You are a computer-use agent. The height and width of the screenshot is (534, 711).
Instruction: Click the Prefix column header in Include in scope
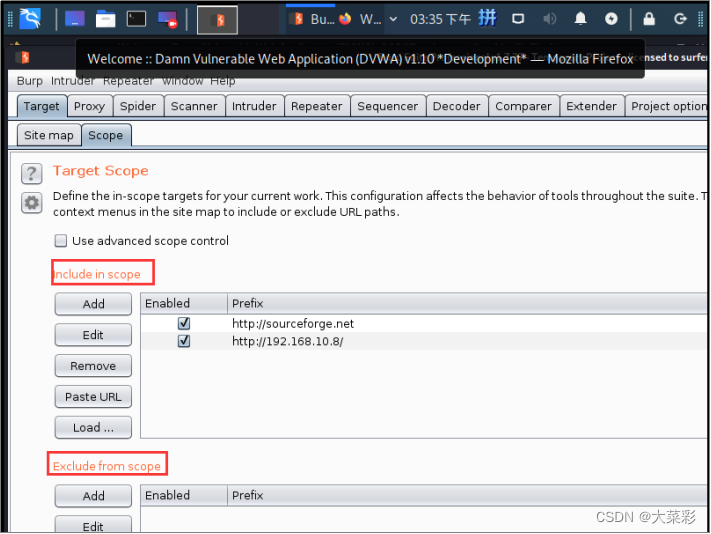click(467, 303)
